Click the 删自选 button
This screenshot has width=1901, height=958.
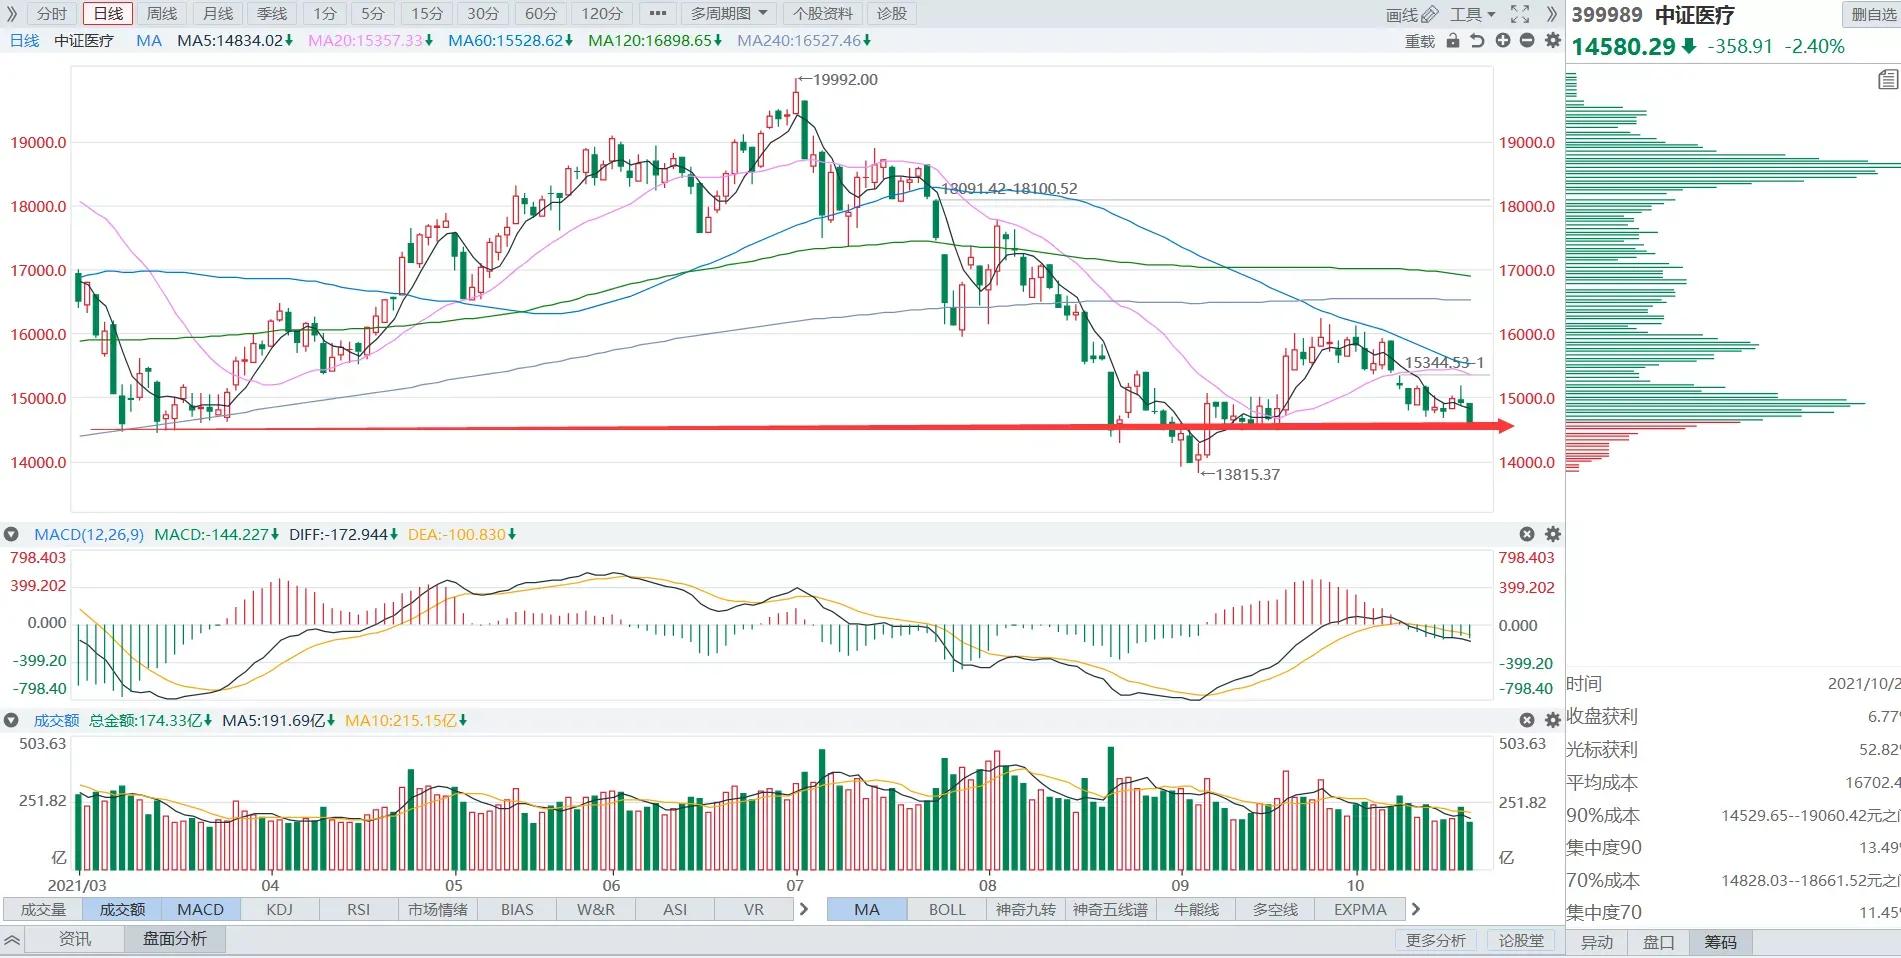(x=1872, y=14)
